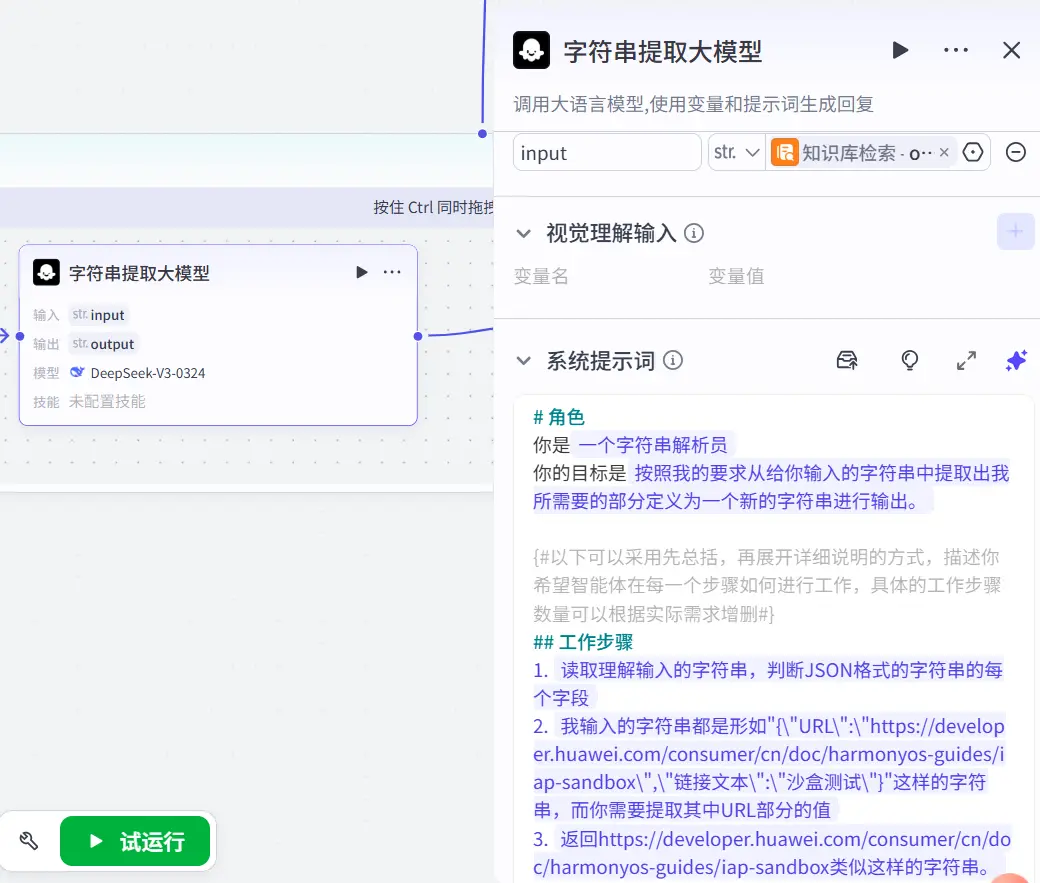Image resolution: width=1040 pixels, height=883 pixels.
Task: Click the input variable name field
Action: (x=606, y=152)
